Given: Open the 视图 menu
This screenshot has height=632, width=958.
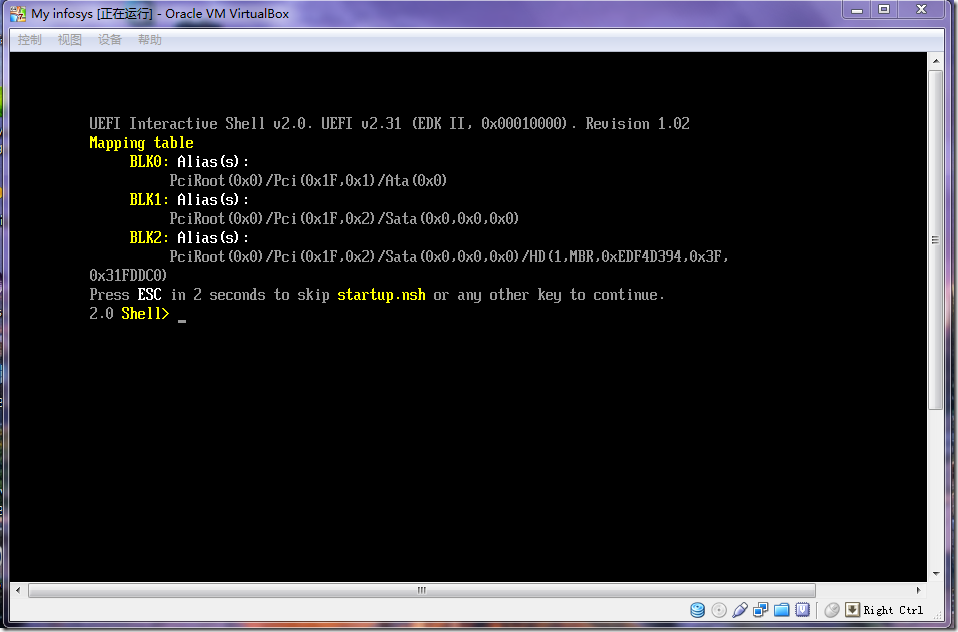Looking at the screenshot, I should point(70,40).
